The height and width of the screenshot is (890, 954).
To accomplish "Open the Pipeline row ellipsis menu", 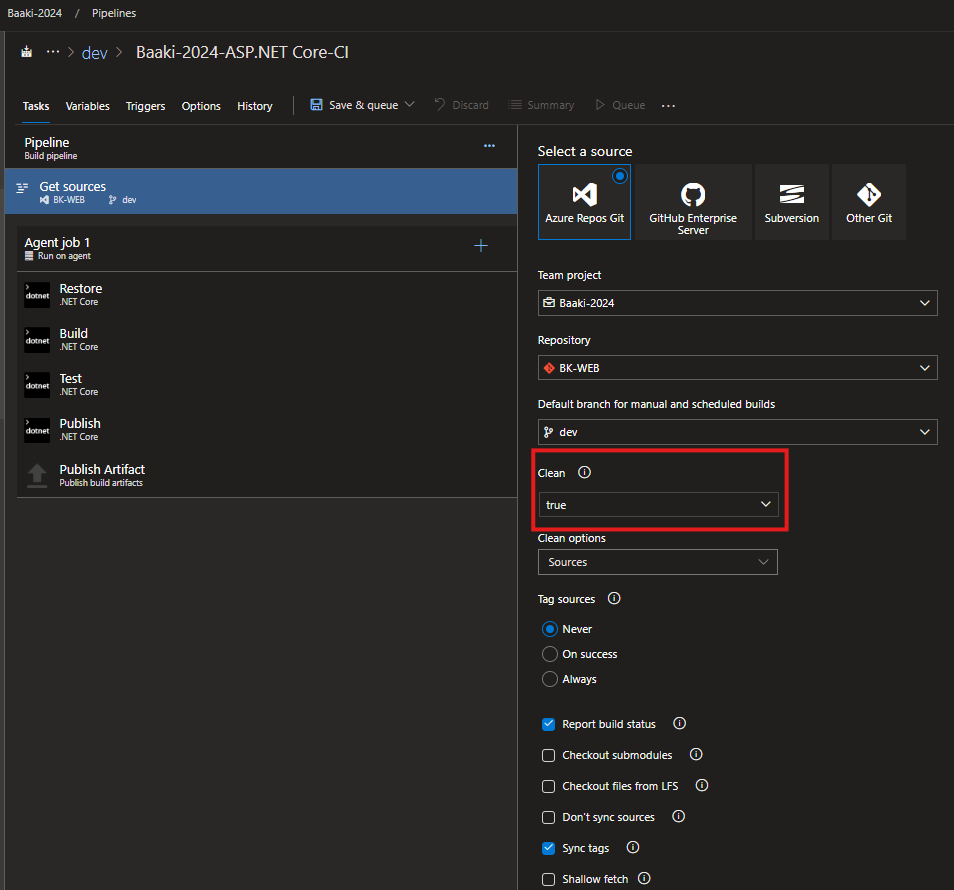I will coord(489,146).
